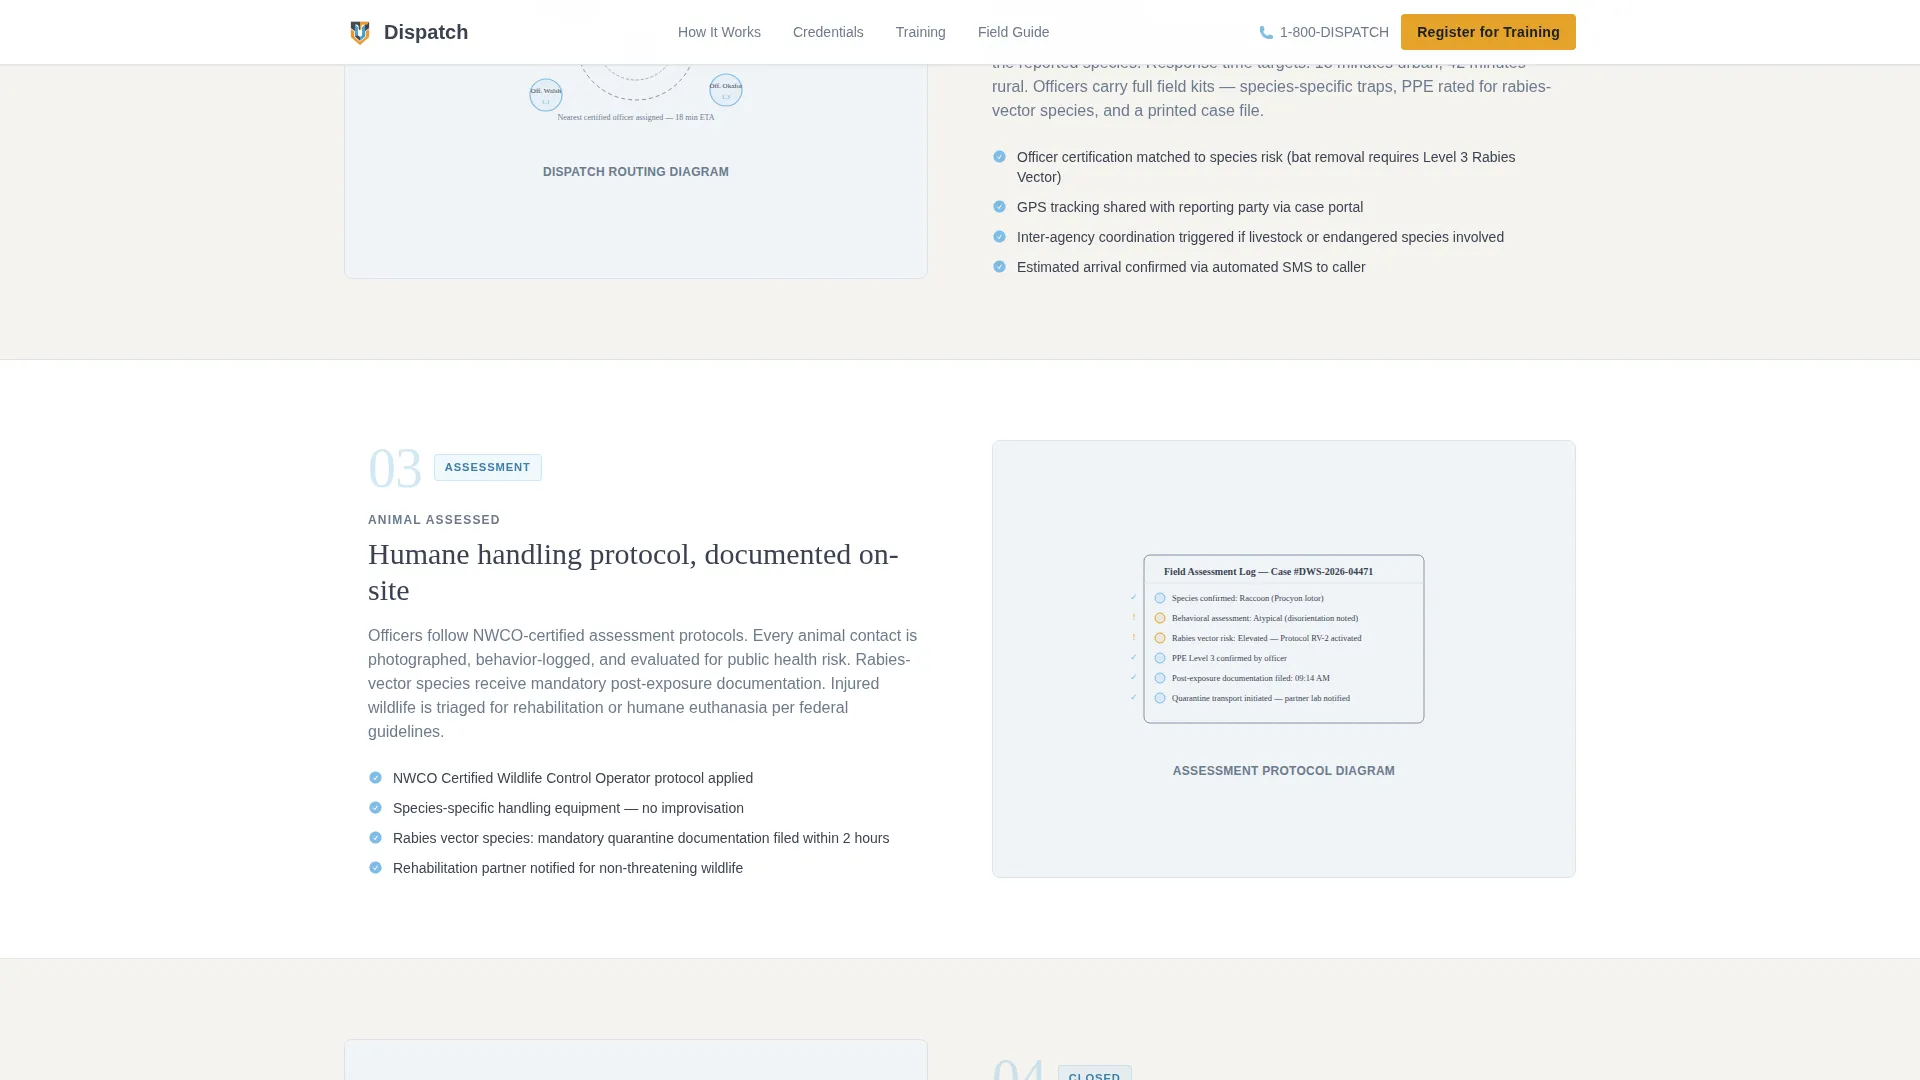
Task: Click 'Field Assessment Log — Case #DWS-2026-04471' title
Action: click(x=1268, y=572)
